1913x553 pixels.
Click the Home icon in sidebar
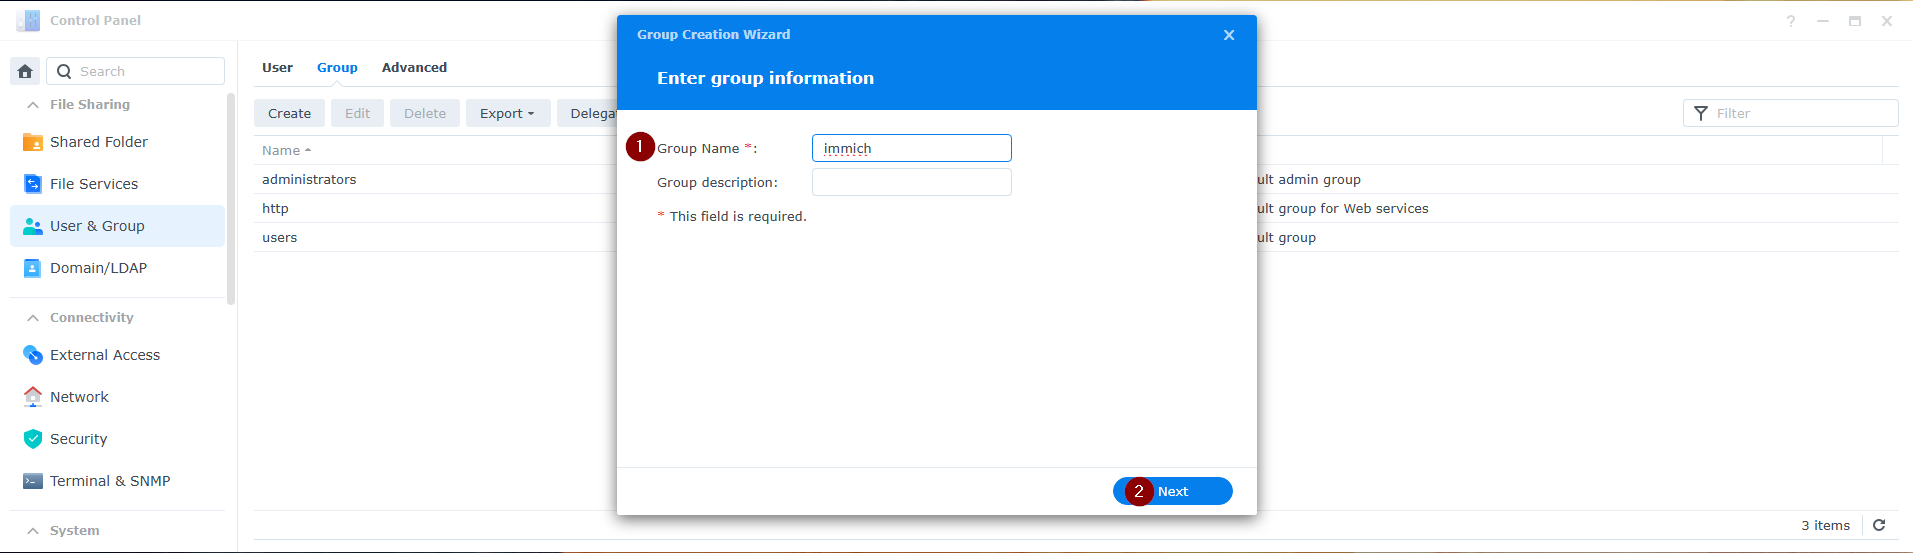(x=25, y=71)
